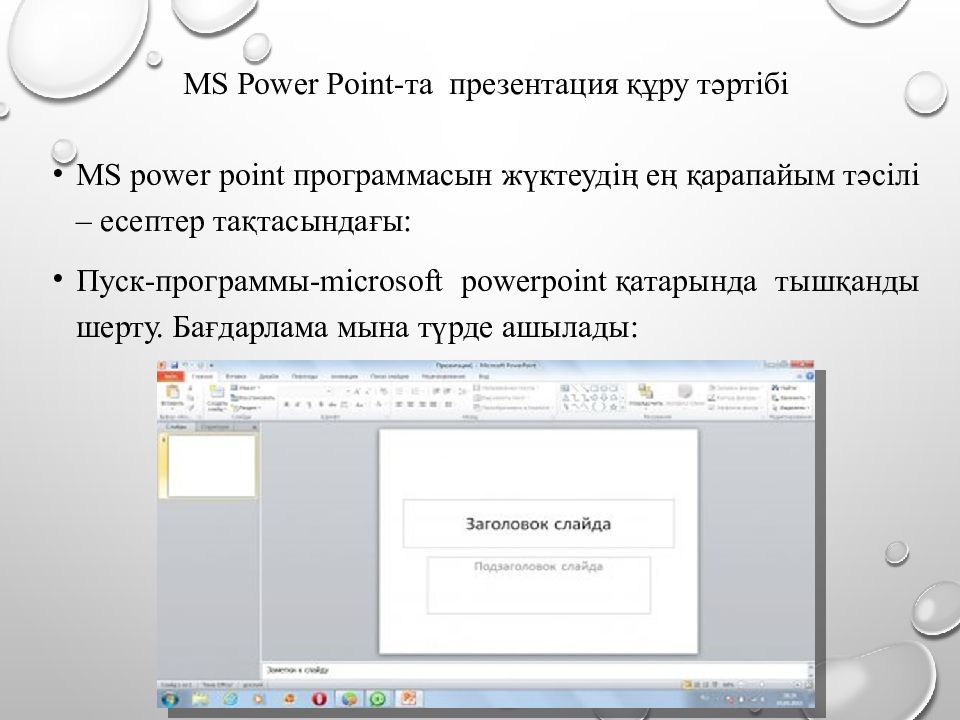
Task: Open the Layout (Макет) dropdown
Action: tap(245, 388)
